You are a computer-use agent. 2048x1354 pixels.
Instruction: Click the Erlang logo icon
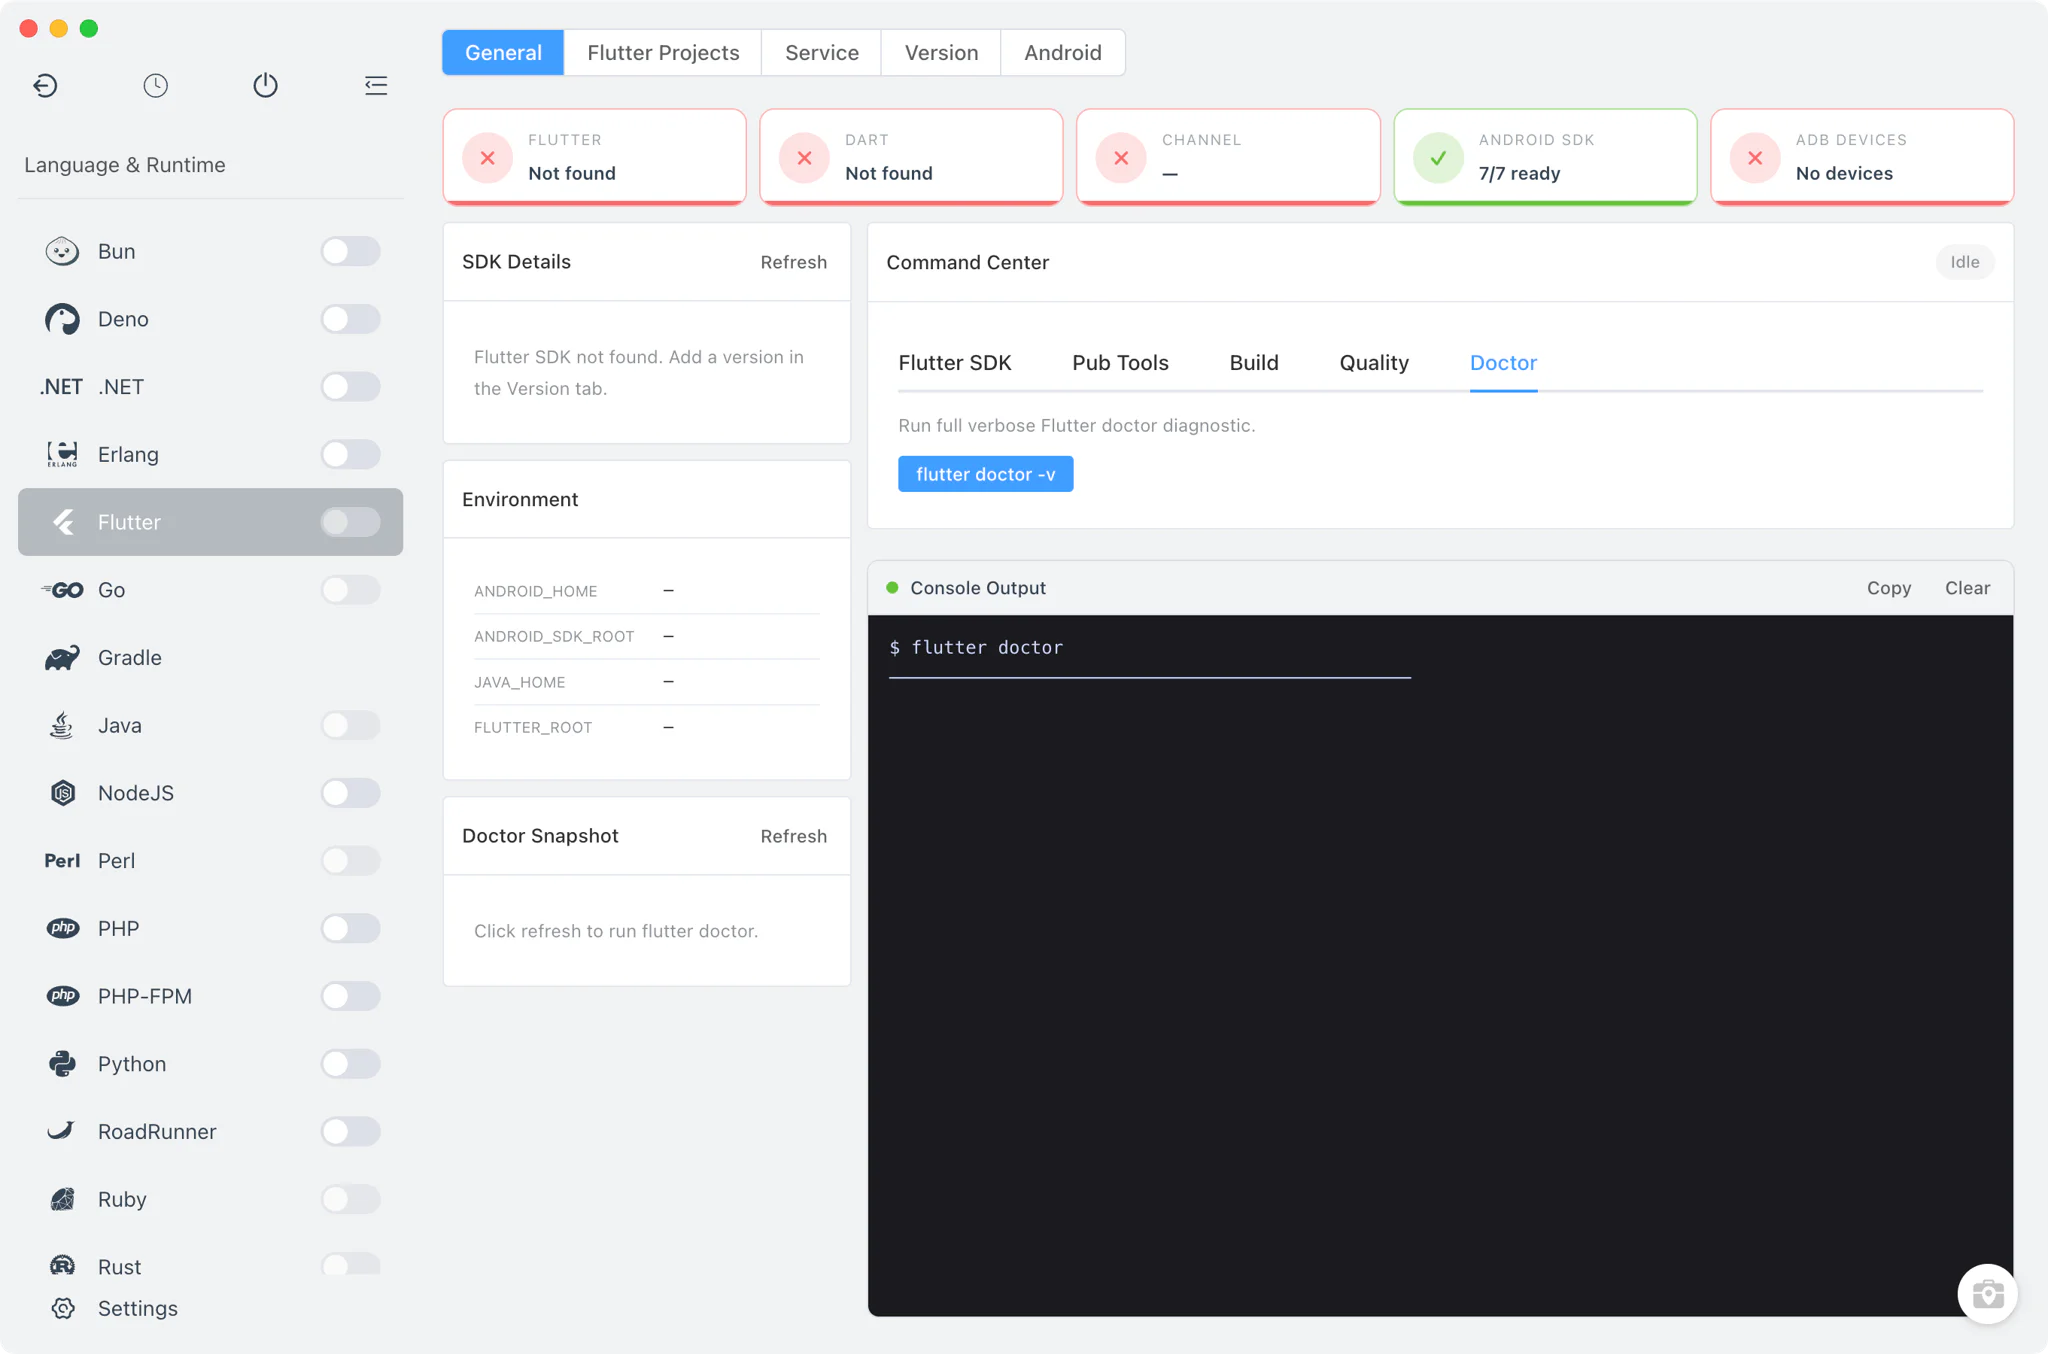(62, 454)
